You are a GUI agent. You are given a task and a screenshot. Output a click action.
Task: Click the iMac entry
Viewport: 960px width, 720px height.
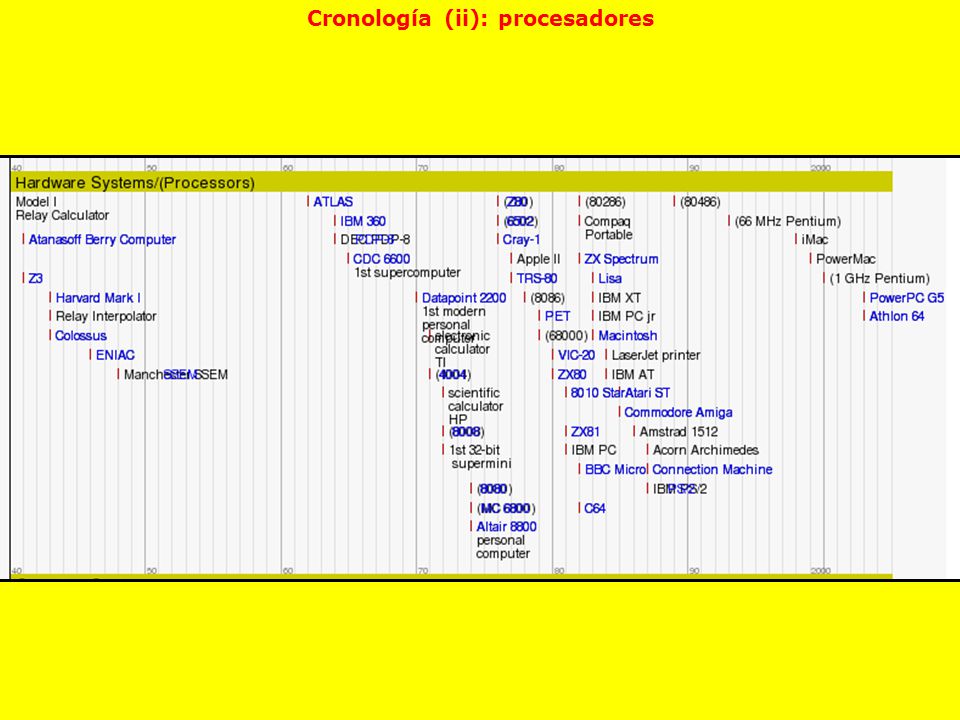[815, 239]
